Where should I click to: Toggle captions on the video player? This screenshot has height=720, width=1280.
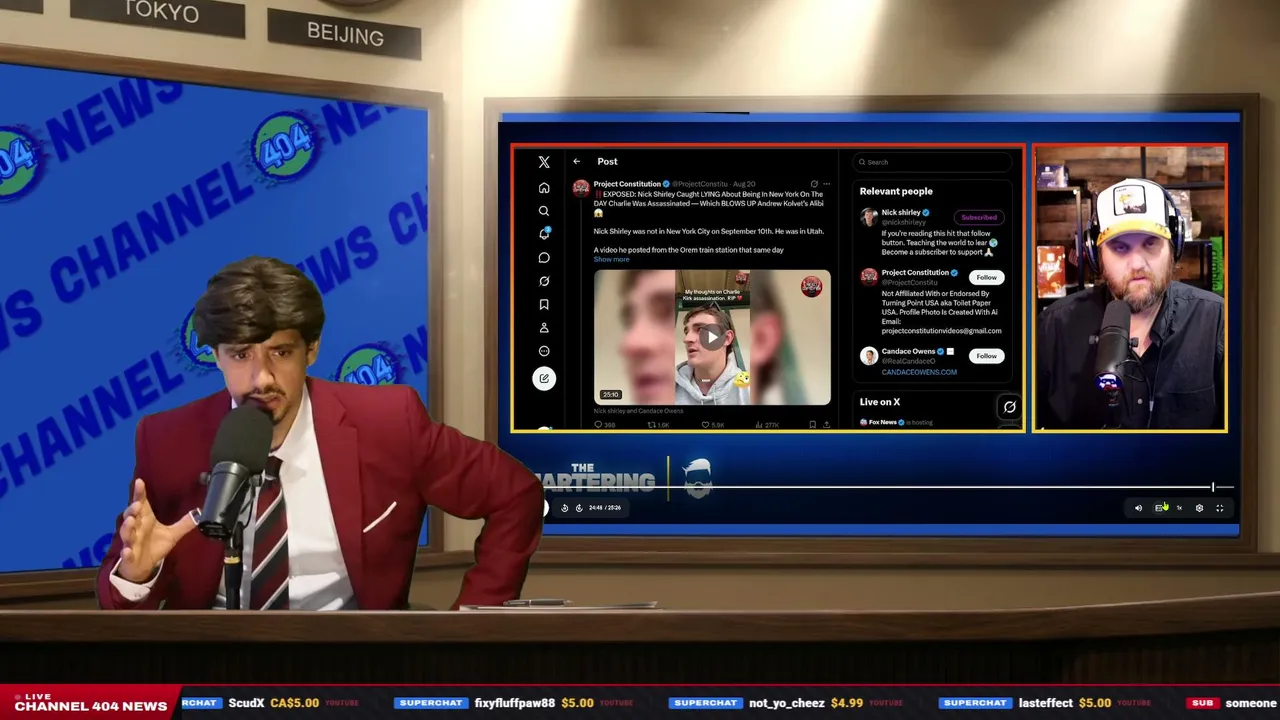1159,508
